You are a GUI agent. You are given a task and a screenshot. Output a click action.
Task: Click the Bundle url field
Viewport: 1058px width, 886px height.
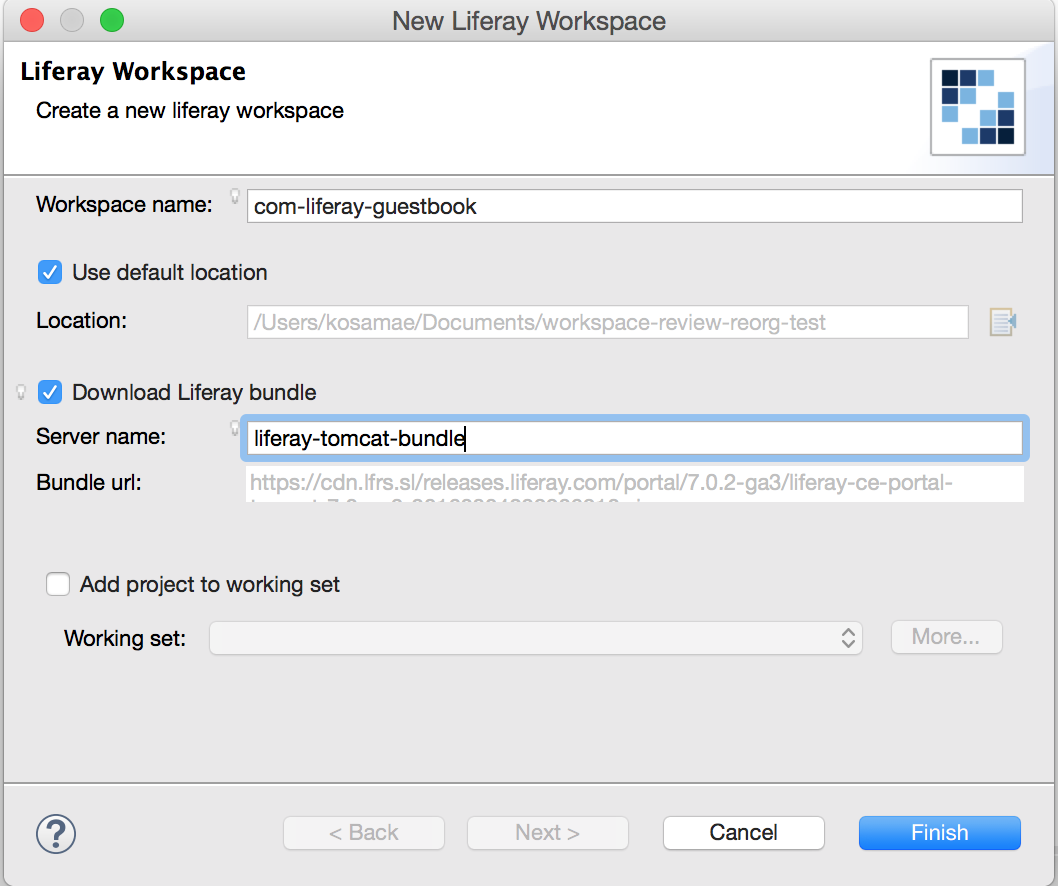point(634,484)
